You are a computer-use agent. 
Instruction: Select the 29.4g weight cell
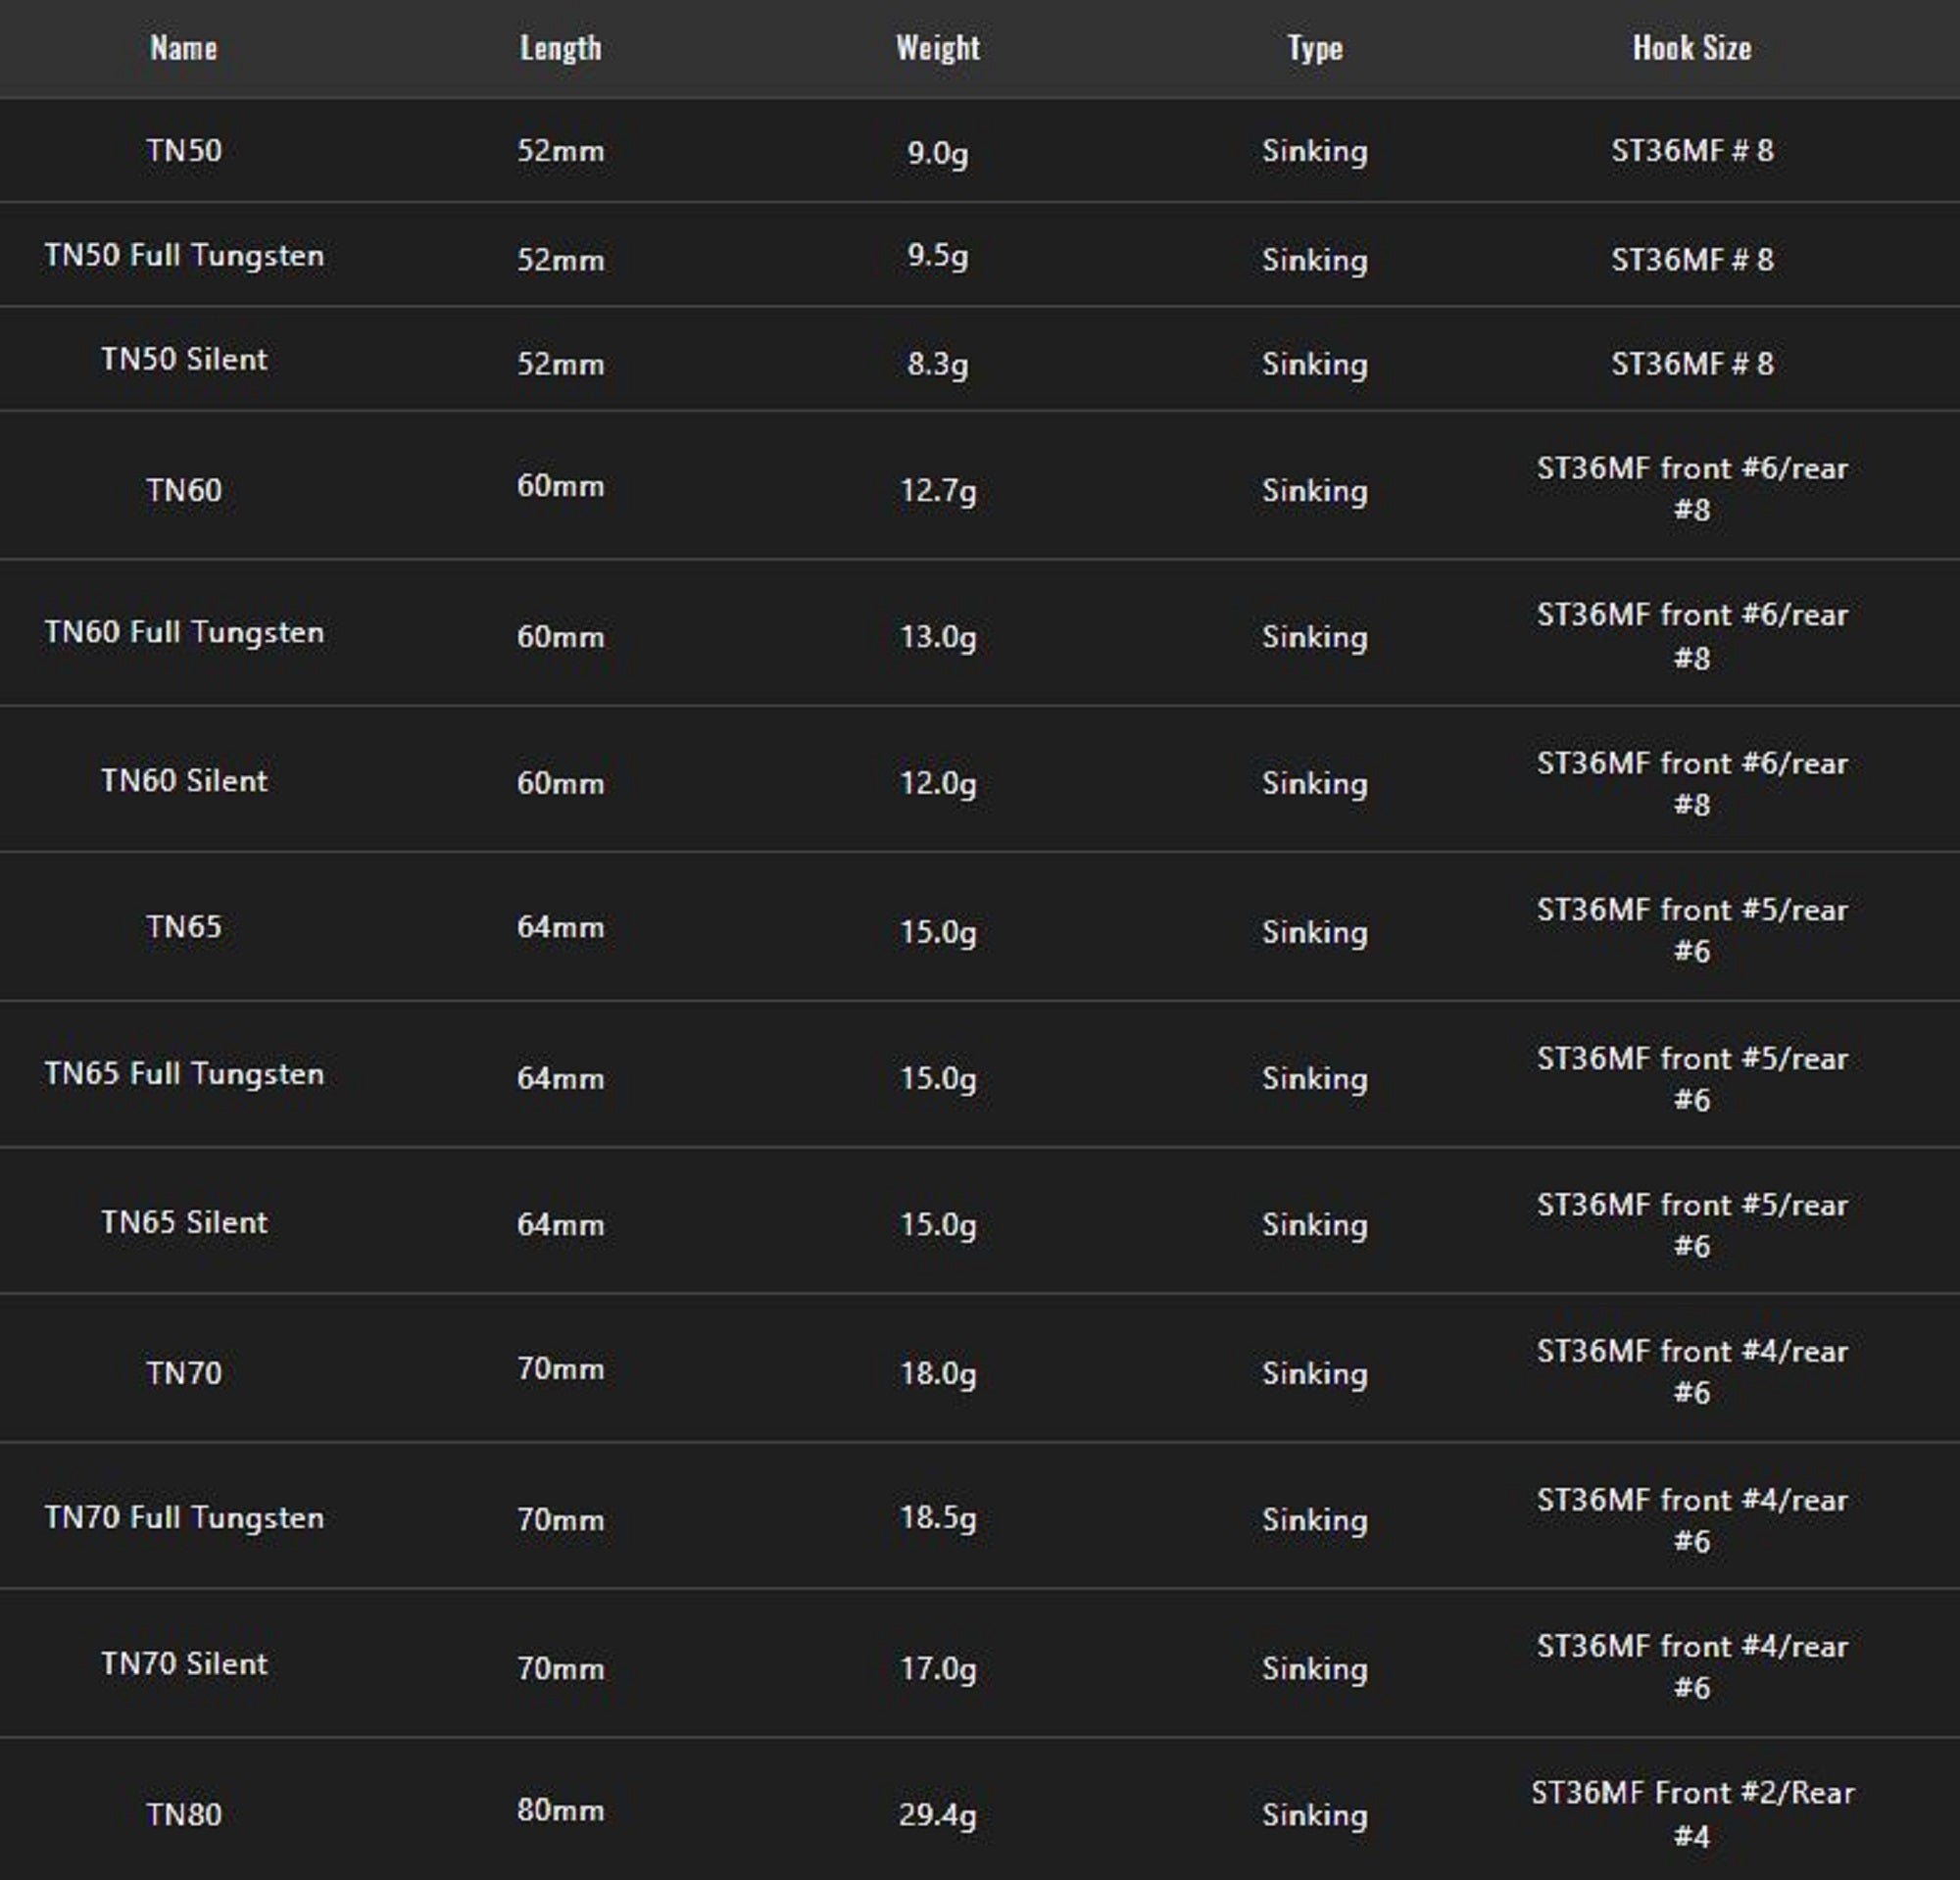[937, 1814]
